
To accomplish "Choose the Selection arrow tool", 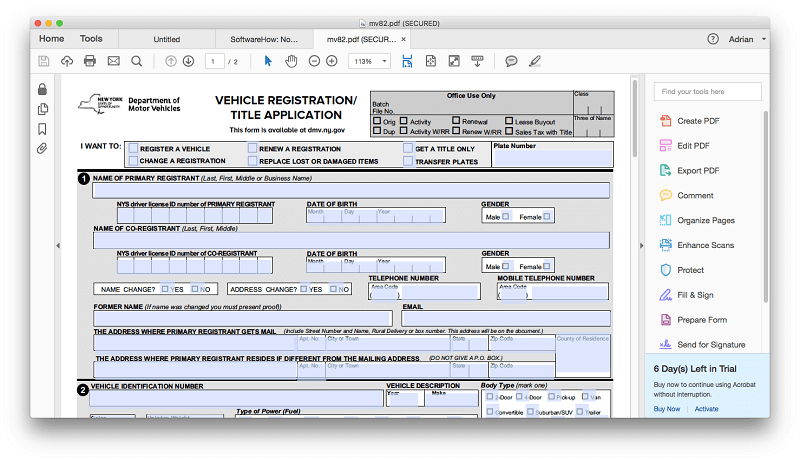I will (268, 61).
